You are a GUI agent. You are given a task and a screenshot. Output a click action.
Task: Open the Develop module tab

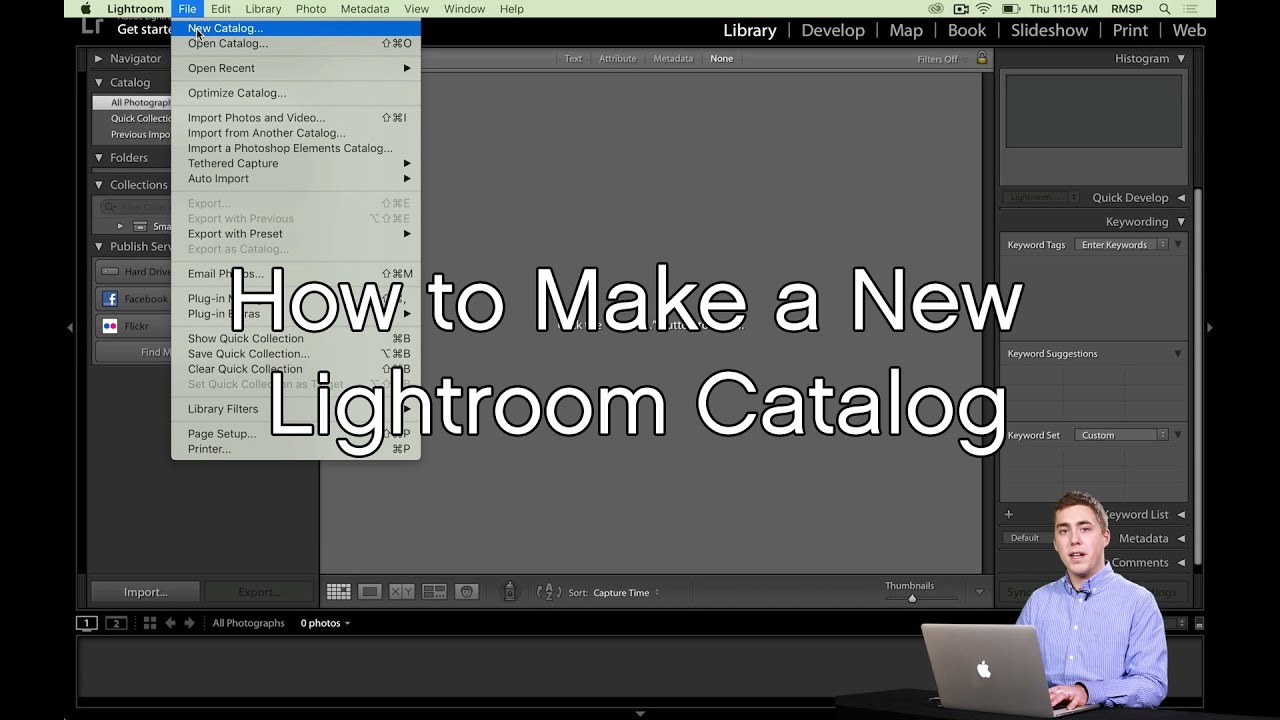[833, 30]
